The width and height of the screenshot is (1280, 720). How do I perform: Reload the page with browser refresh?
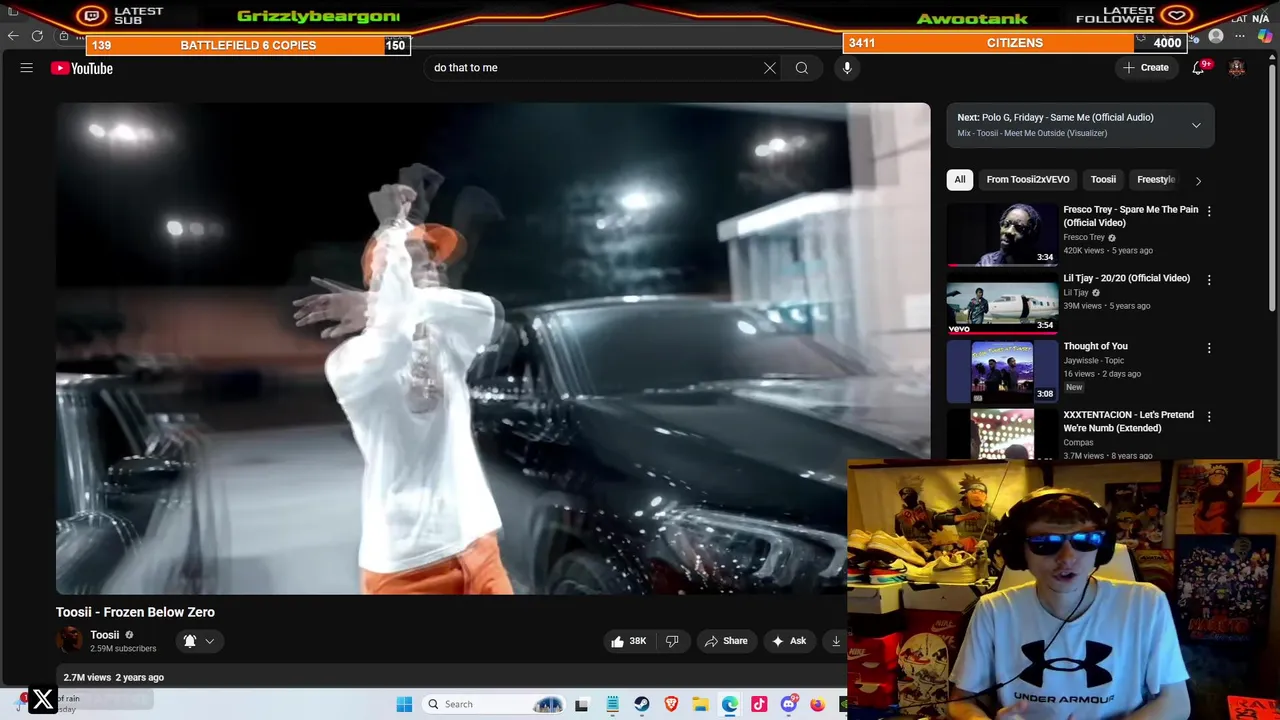point(37,36)
